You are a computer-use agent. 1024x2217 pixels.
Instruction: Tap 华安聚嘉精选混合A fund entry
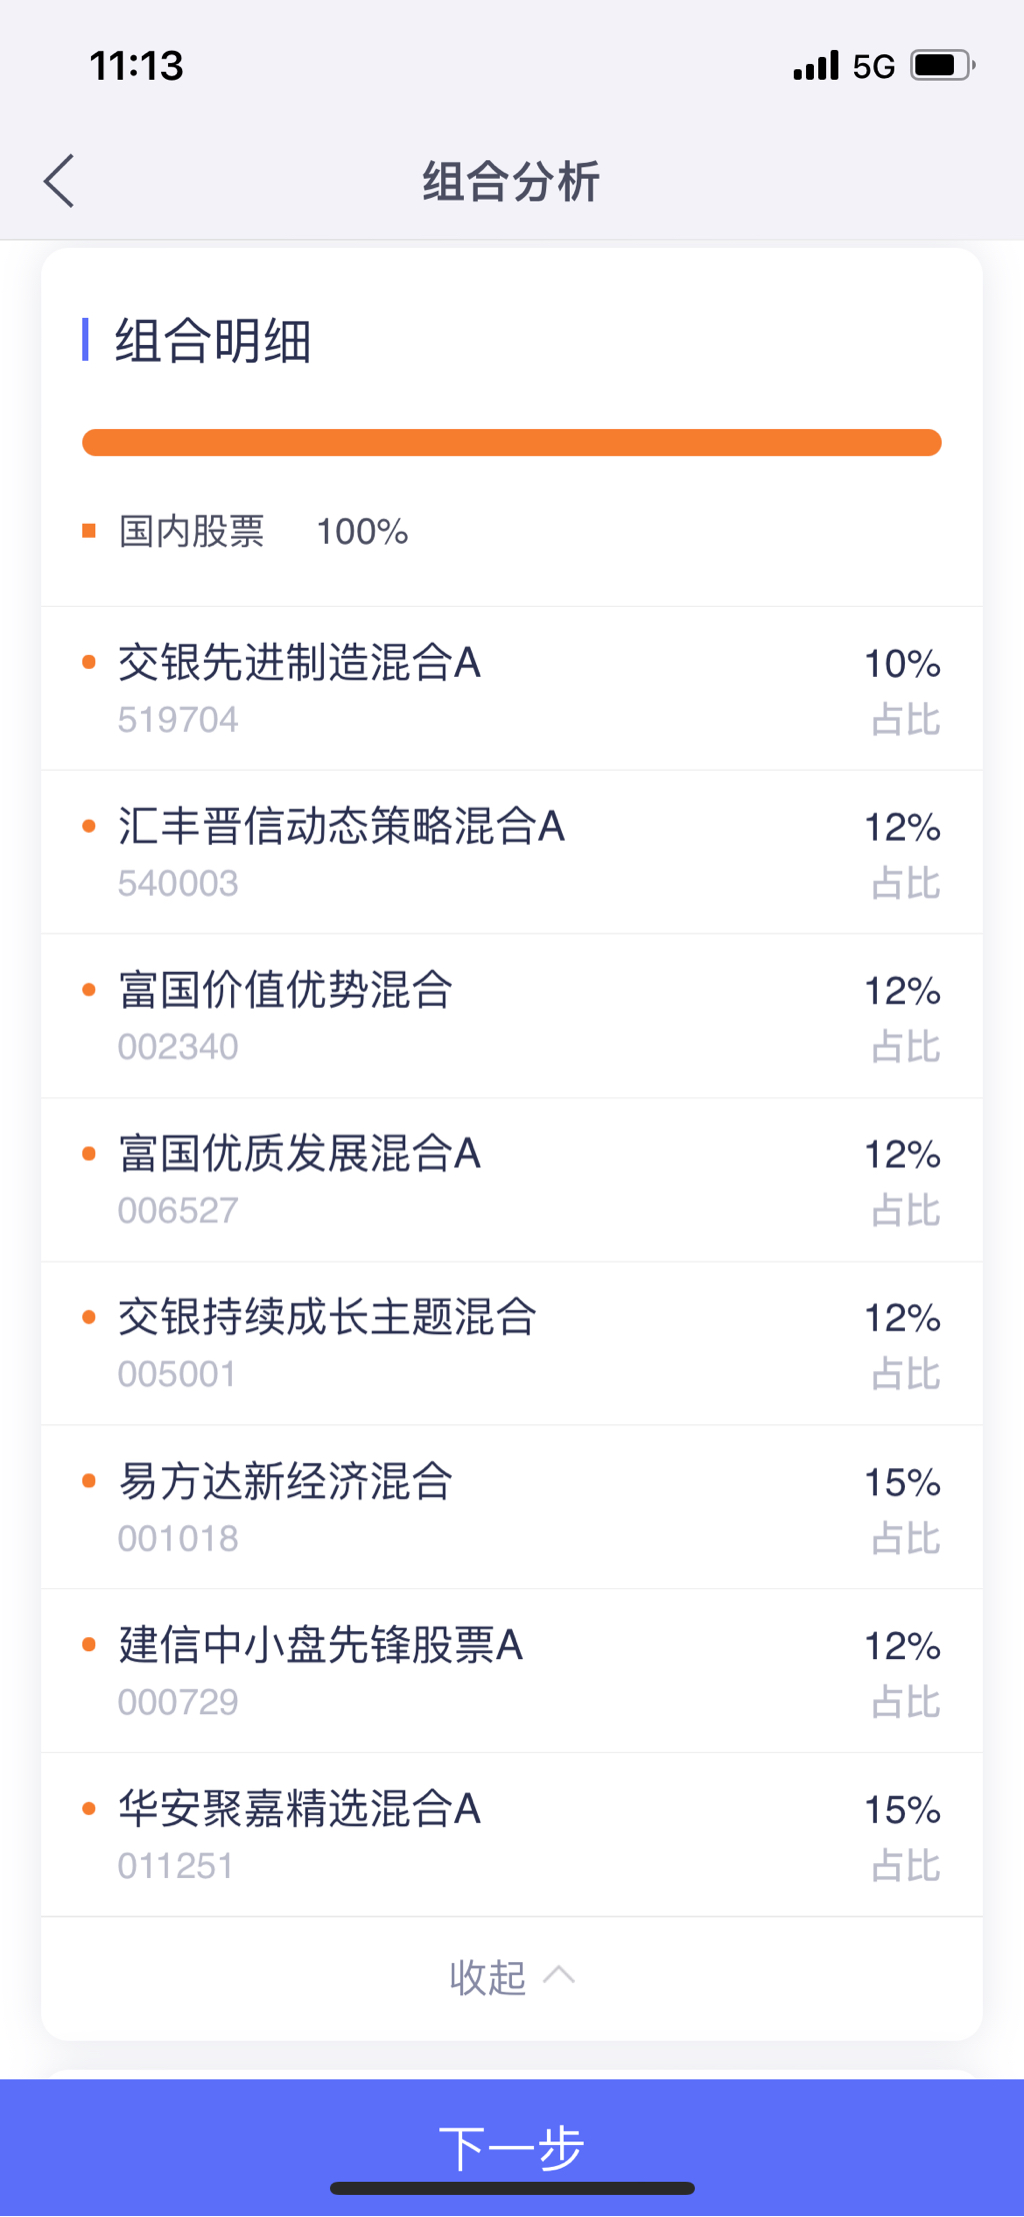point(299,1809)
